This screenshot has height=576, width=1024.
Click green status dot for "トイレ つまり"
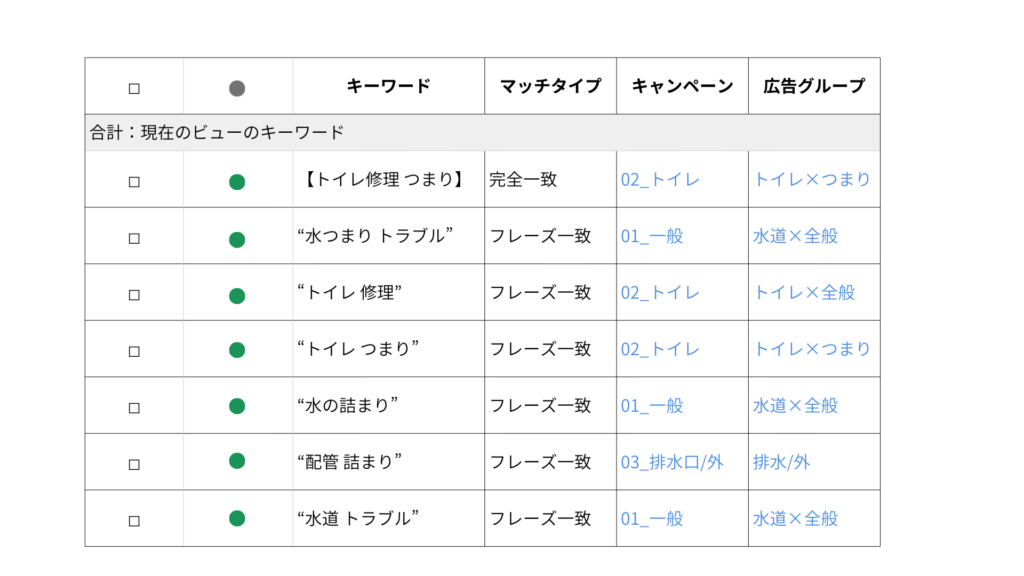[x=237, y=350]
